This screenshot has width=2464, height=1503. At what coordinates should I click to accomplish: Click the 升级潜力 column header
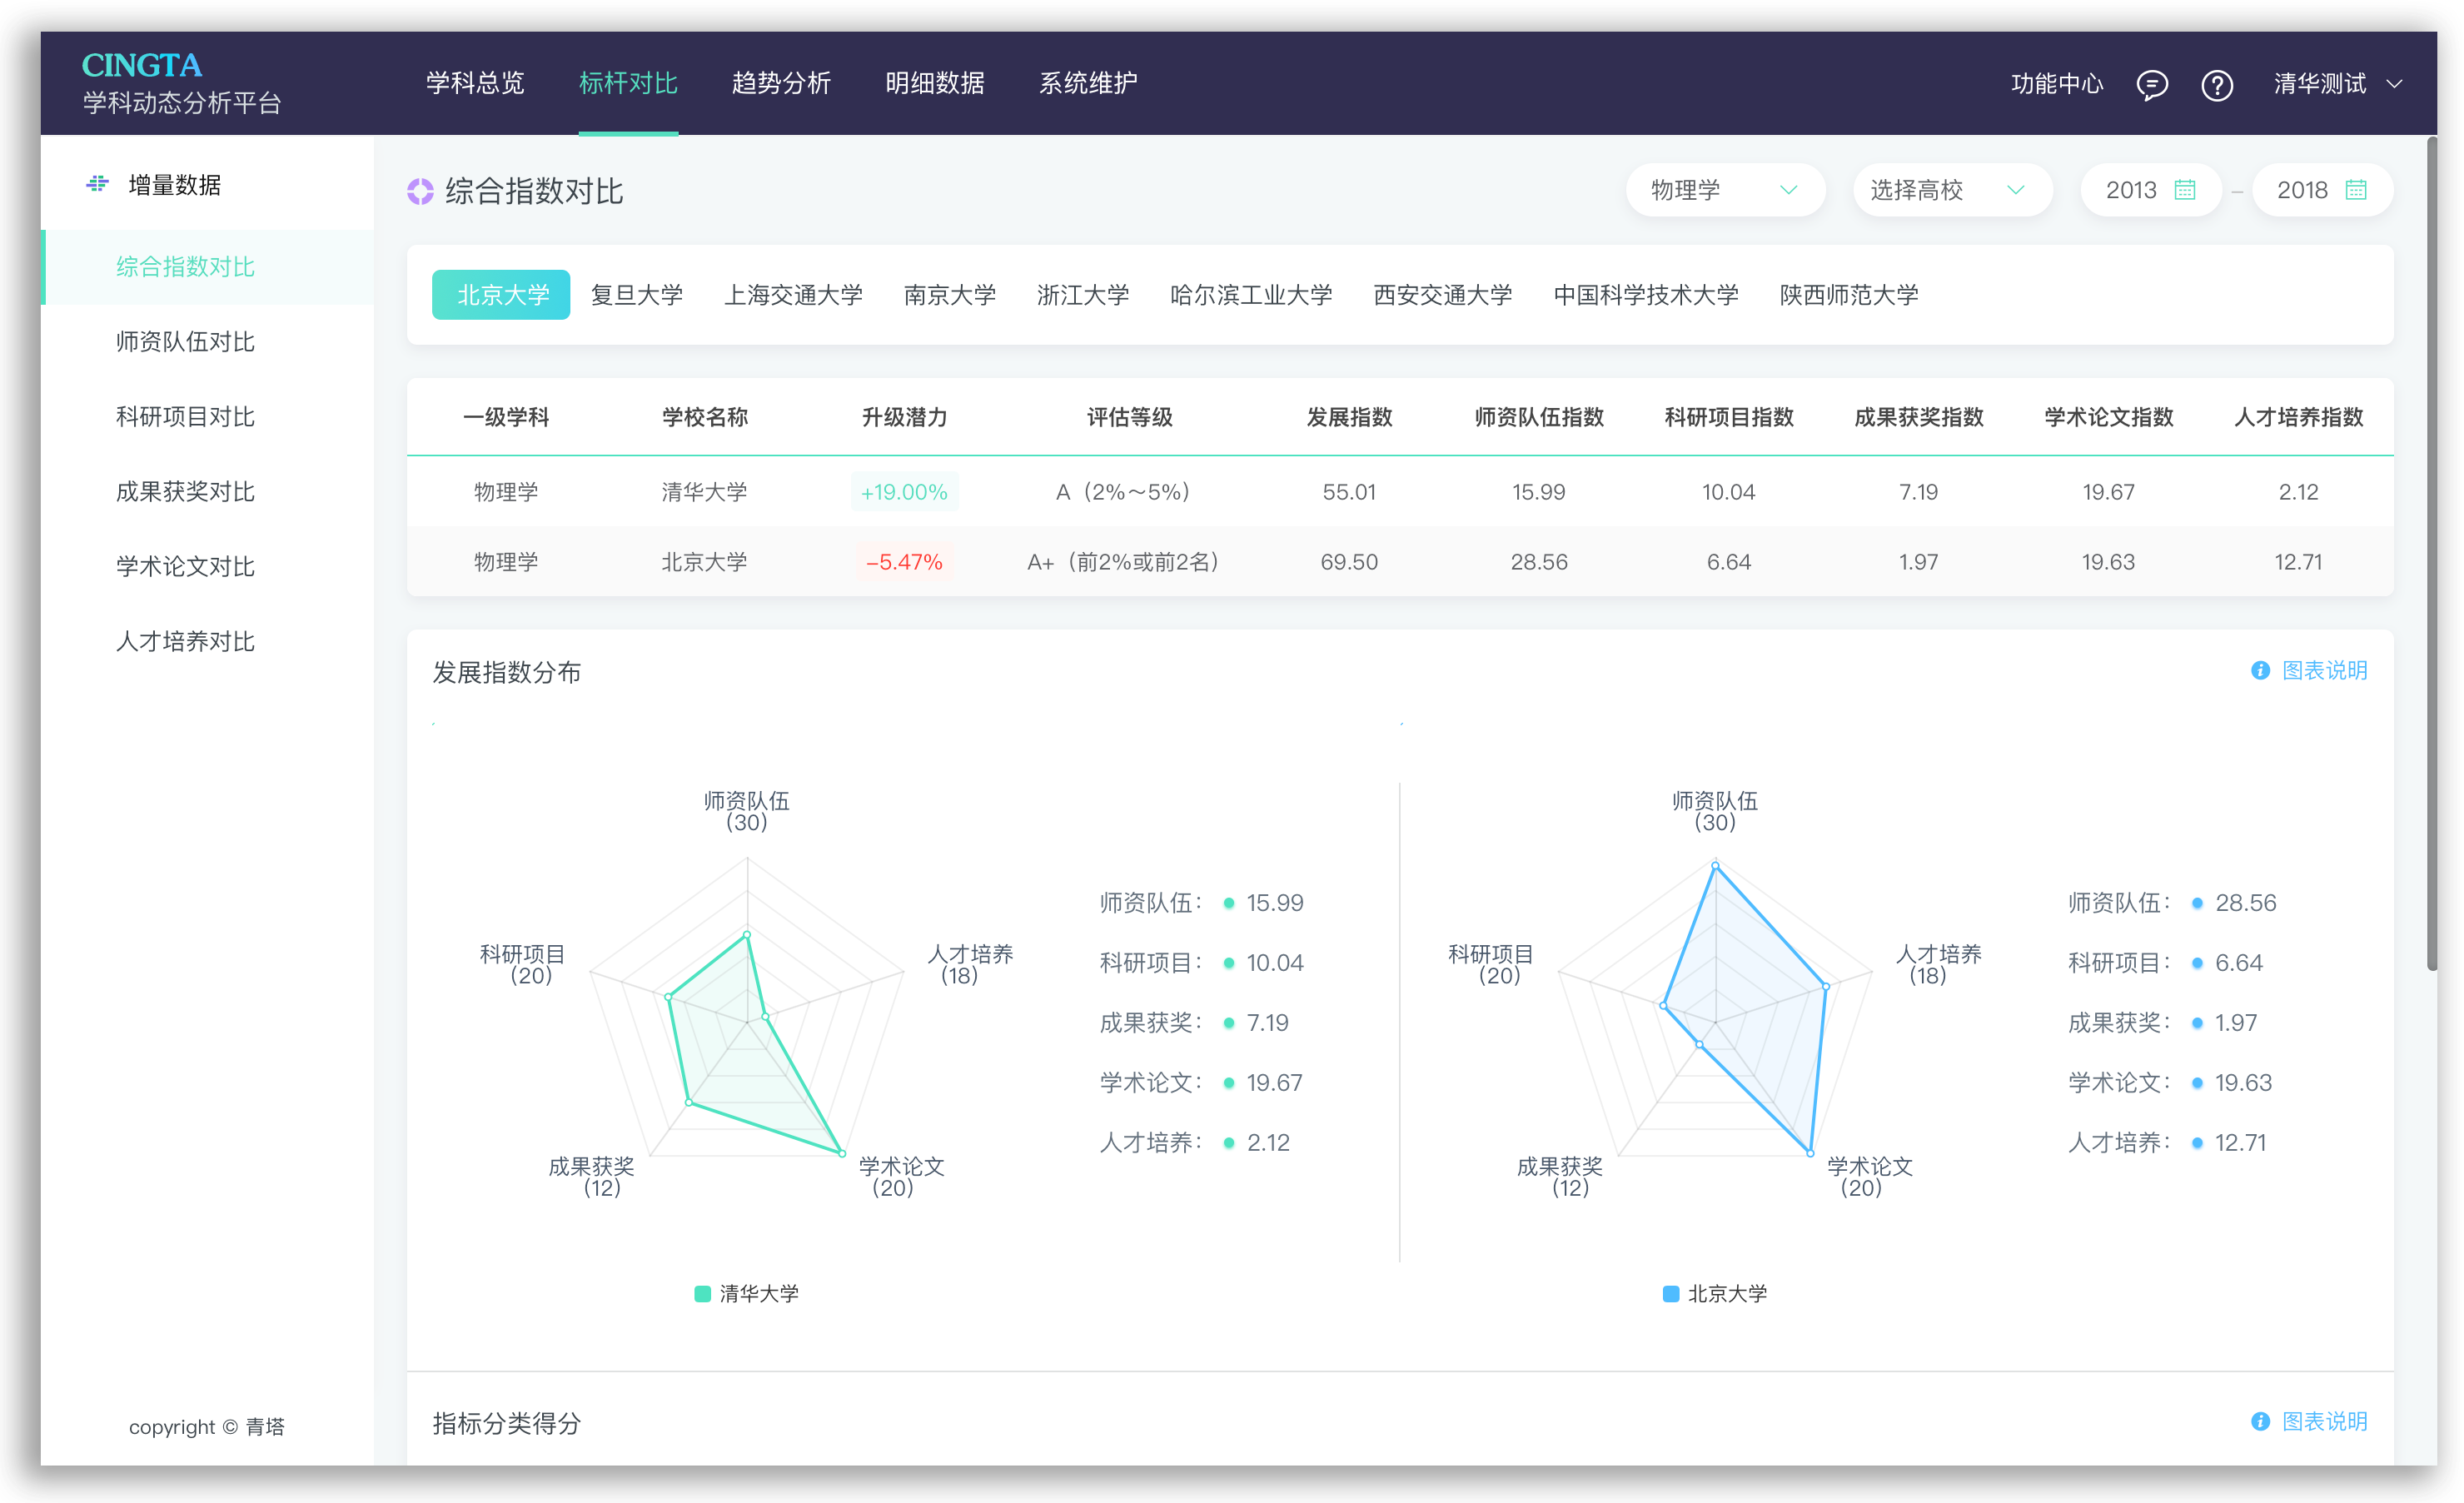click(904, 417)
